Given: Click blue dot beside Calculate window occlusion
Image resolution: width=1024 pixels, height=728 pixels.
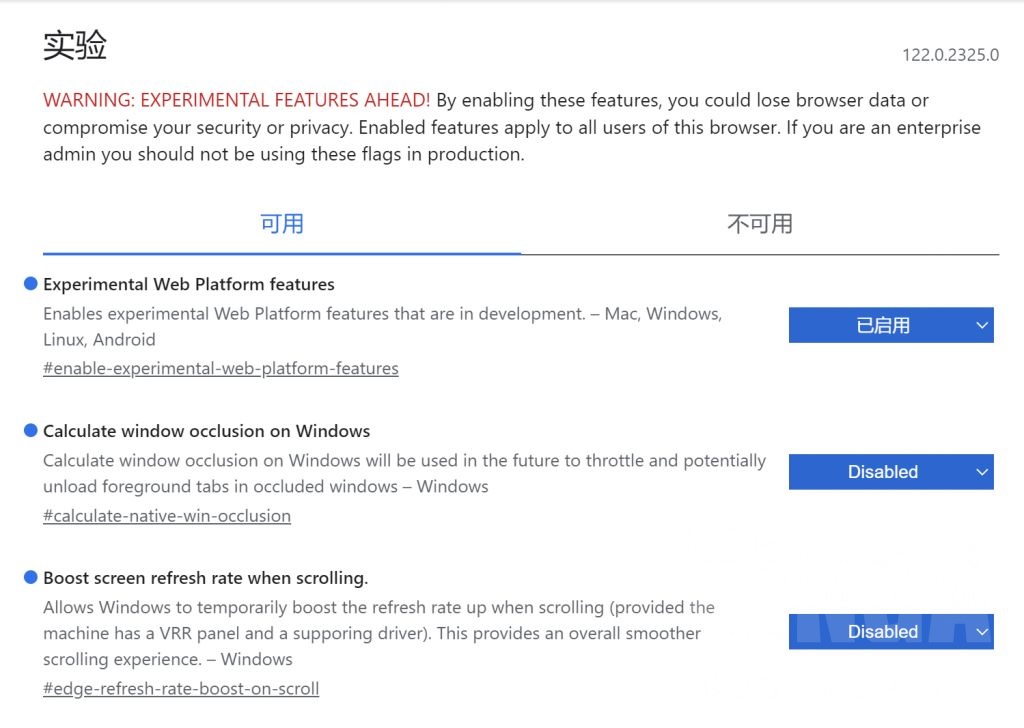Looking at the screenshot, I should click(30, 431).
